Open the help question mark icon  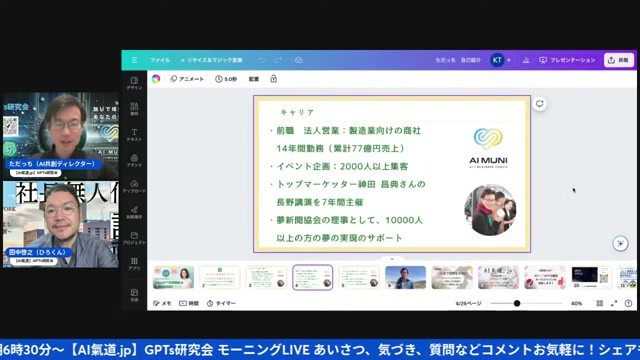coord(628,303)
